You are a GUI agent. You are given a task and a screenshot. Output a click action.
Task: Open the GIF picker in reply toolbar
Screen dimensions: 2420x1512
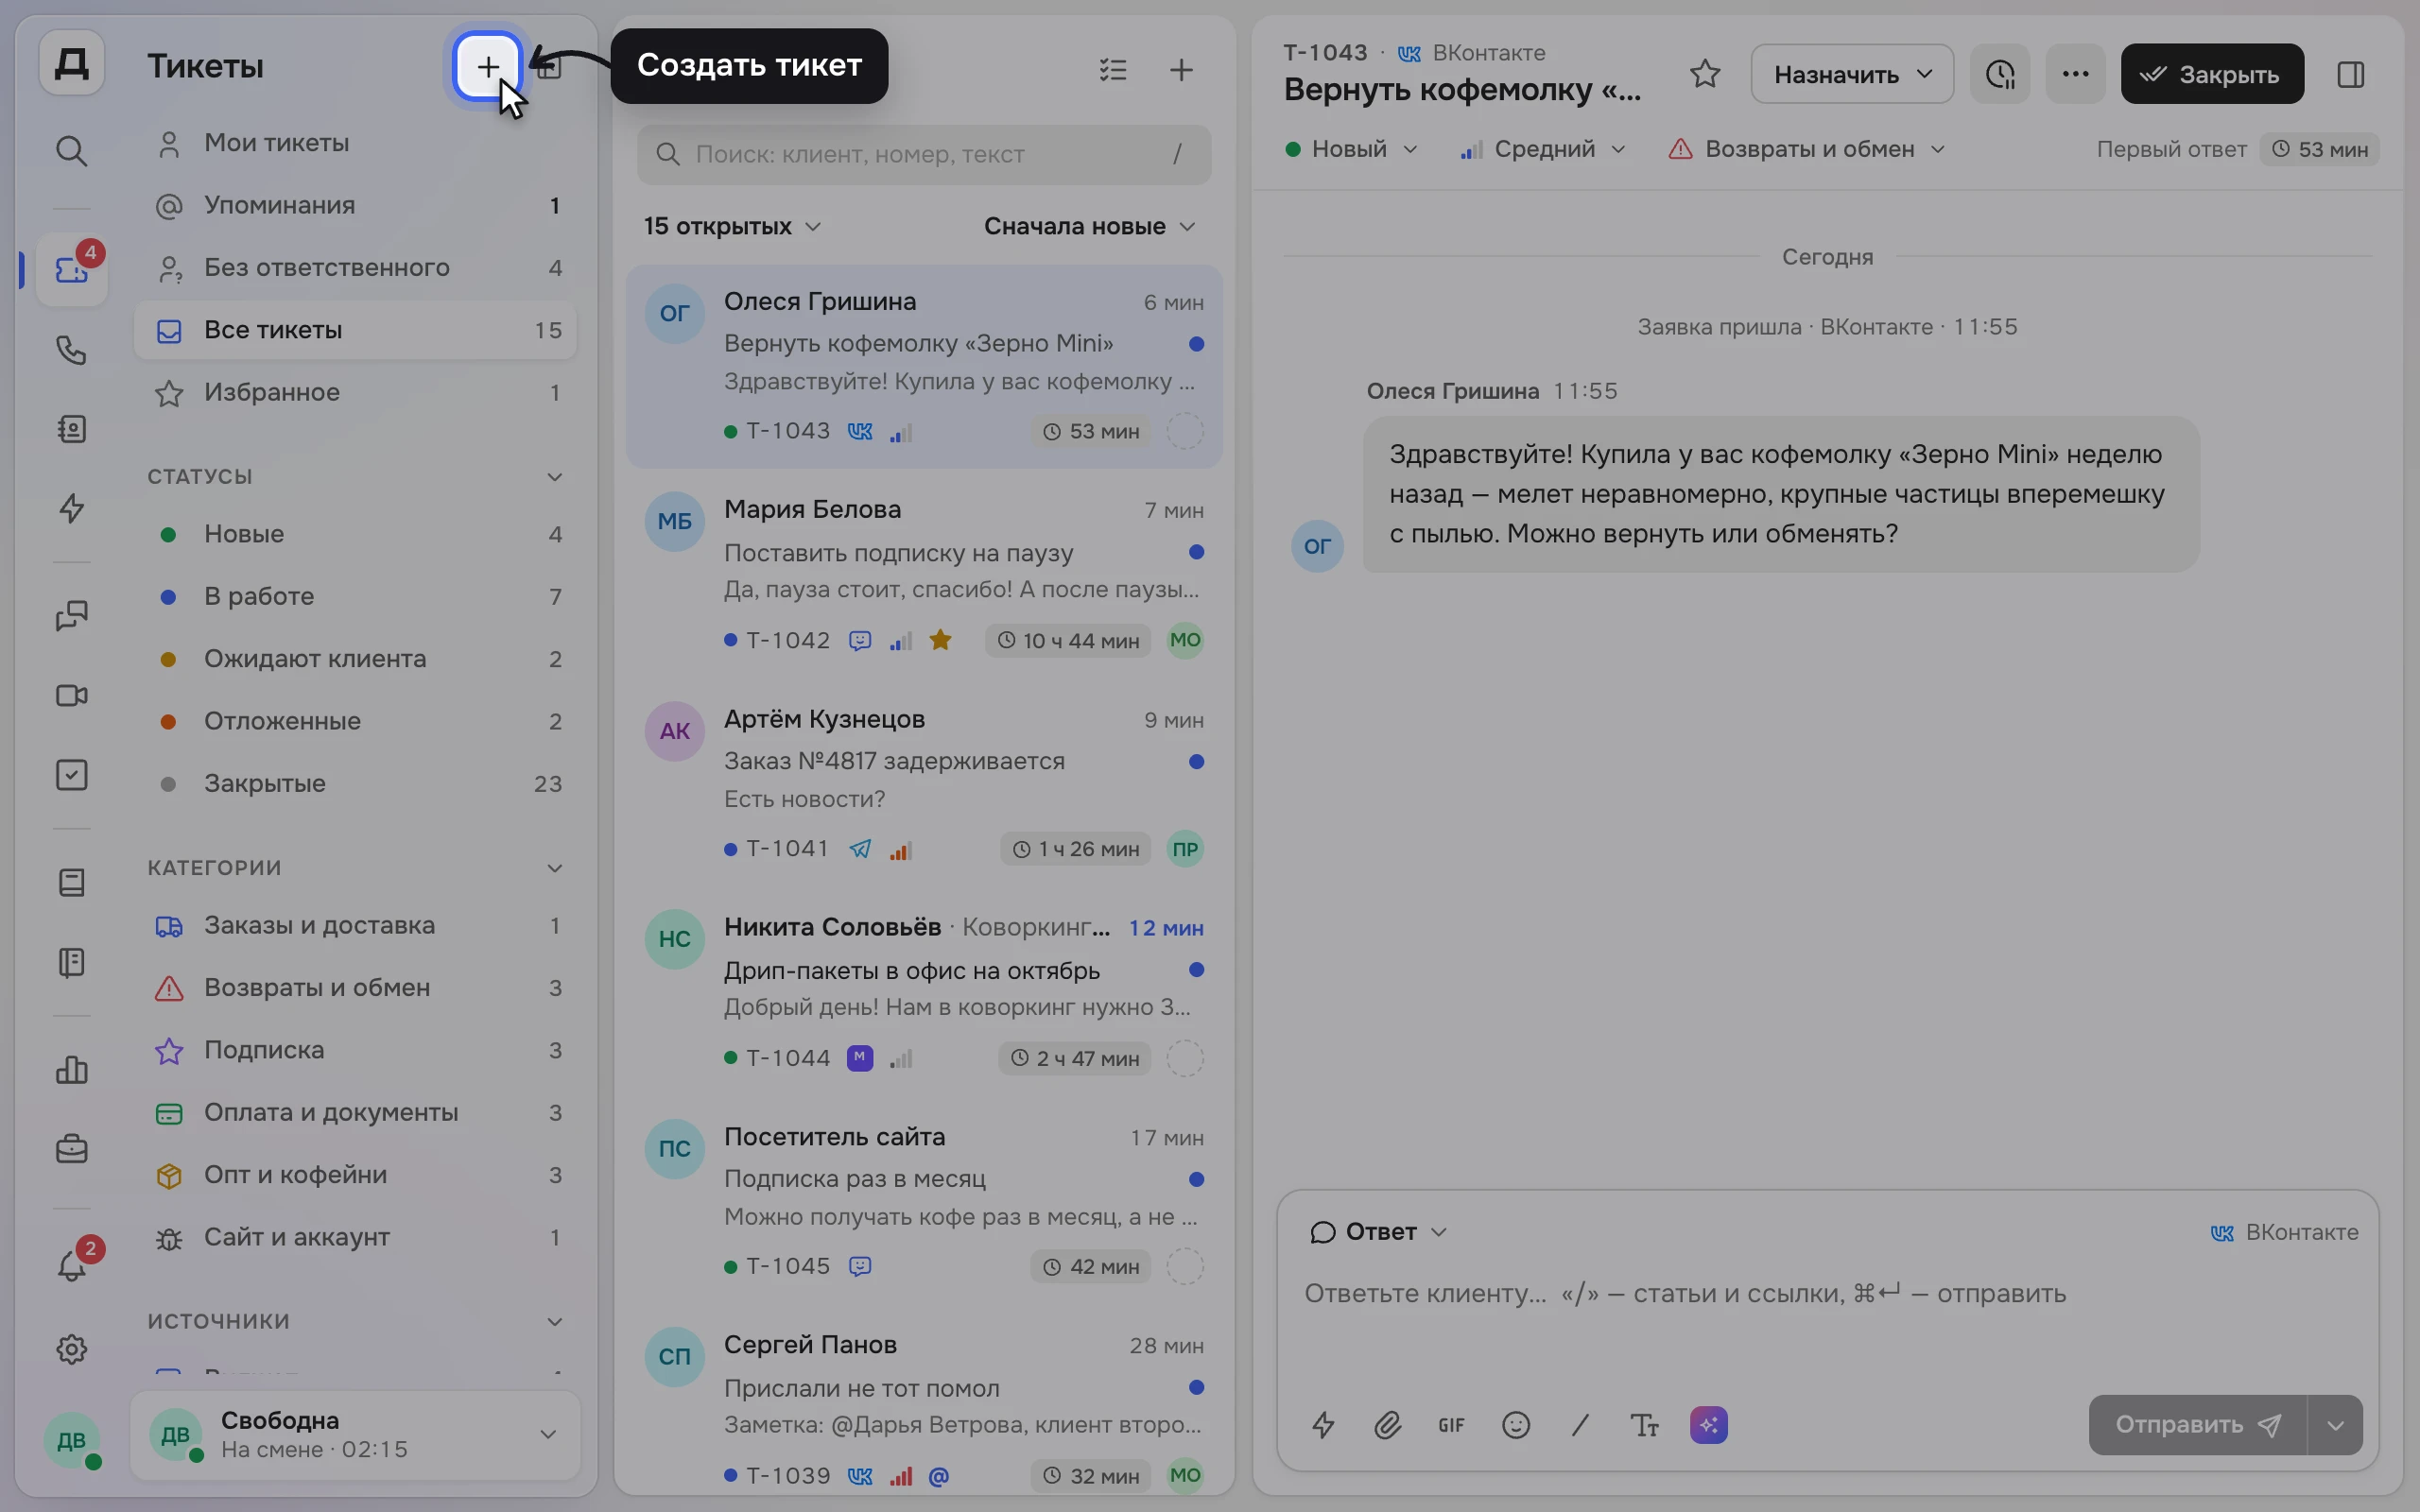[1451, 1425]
